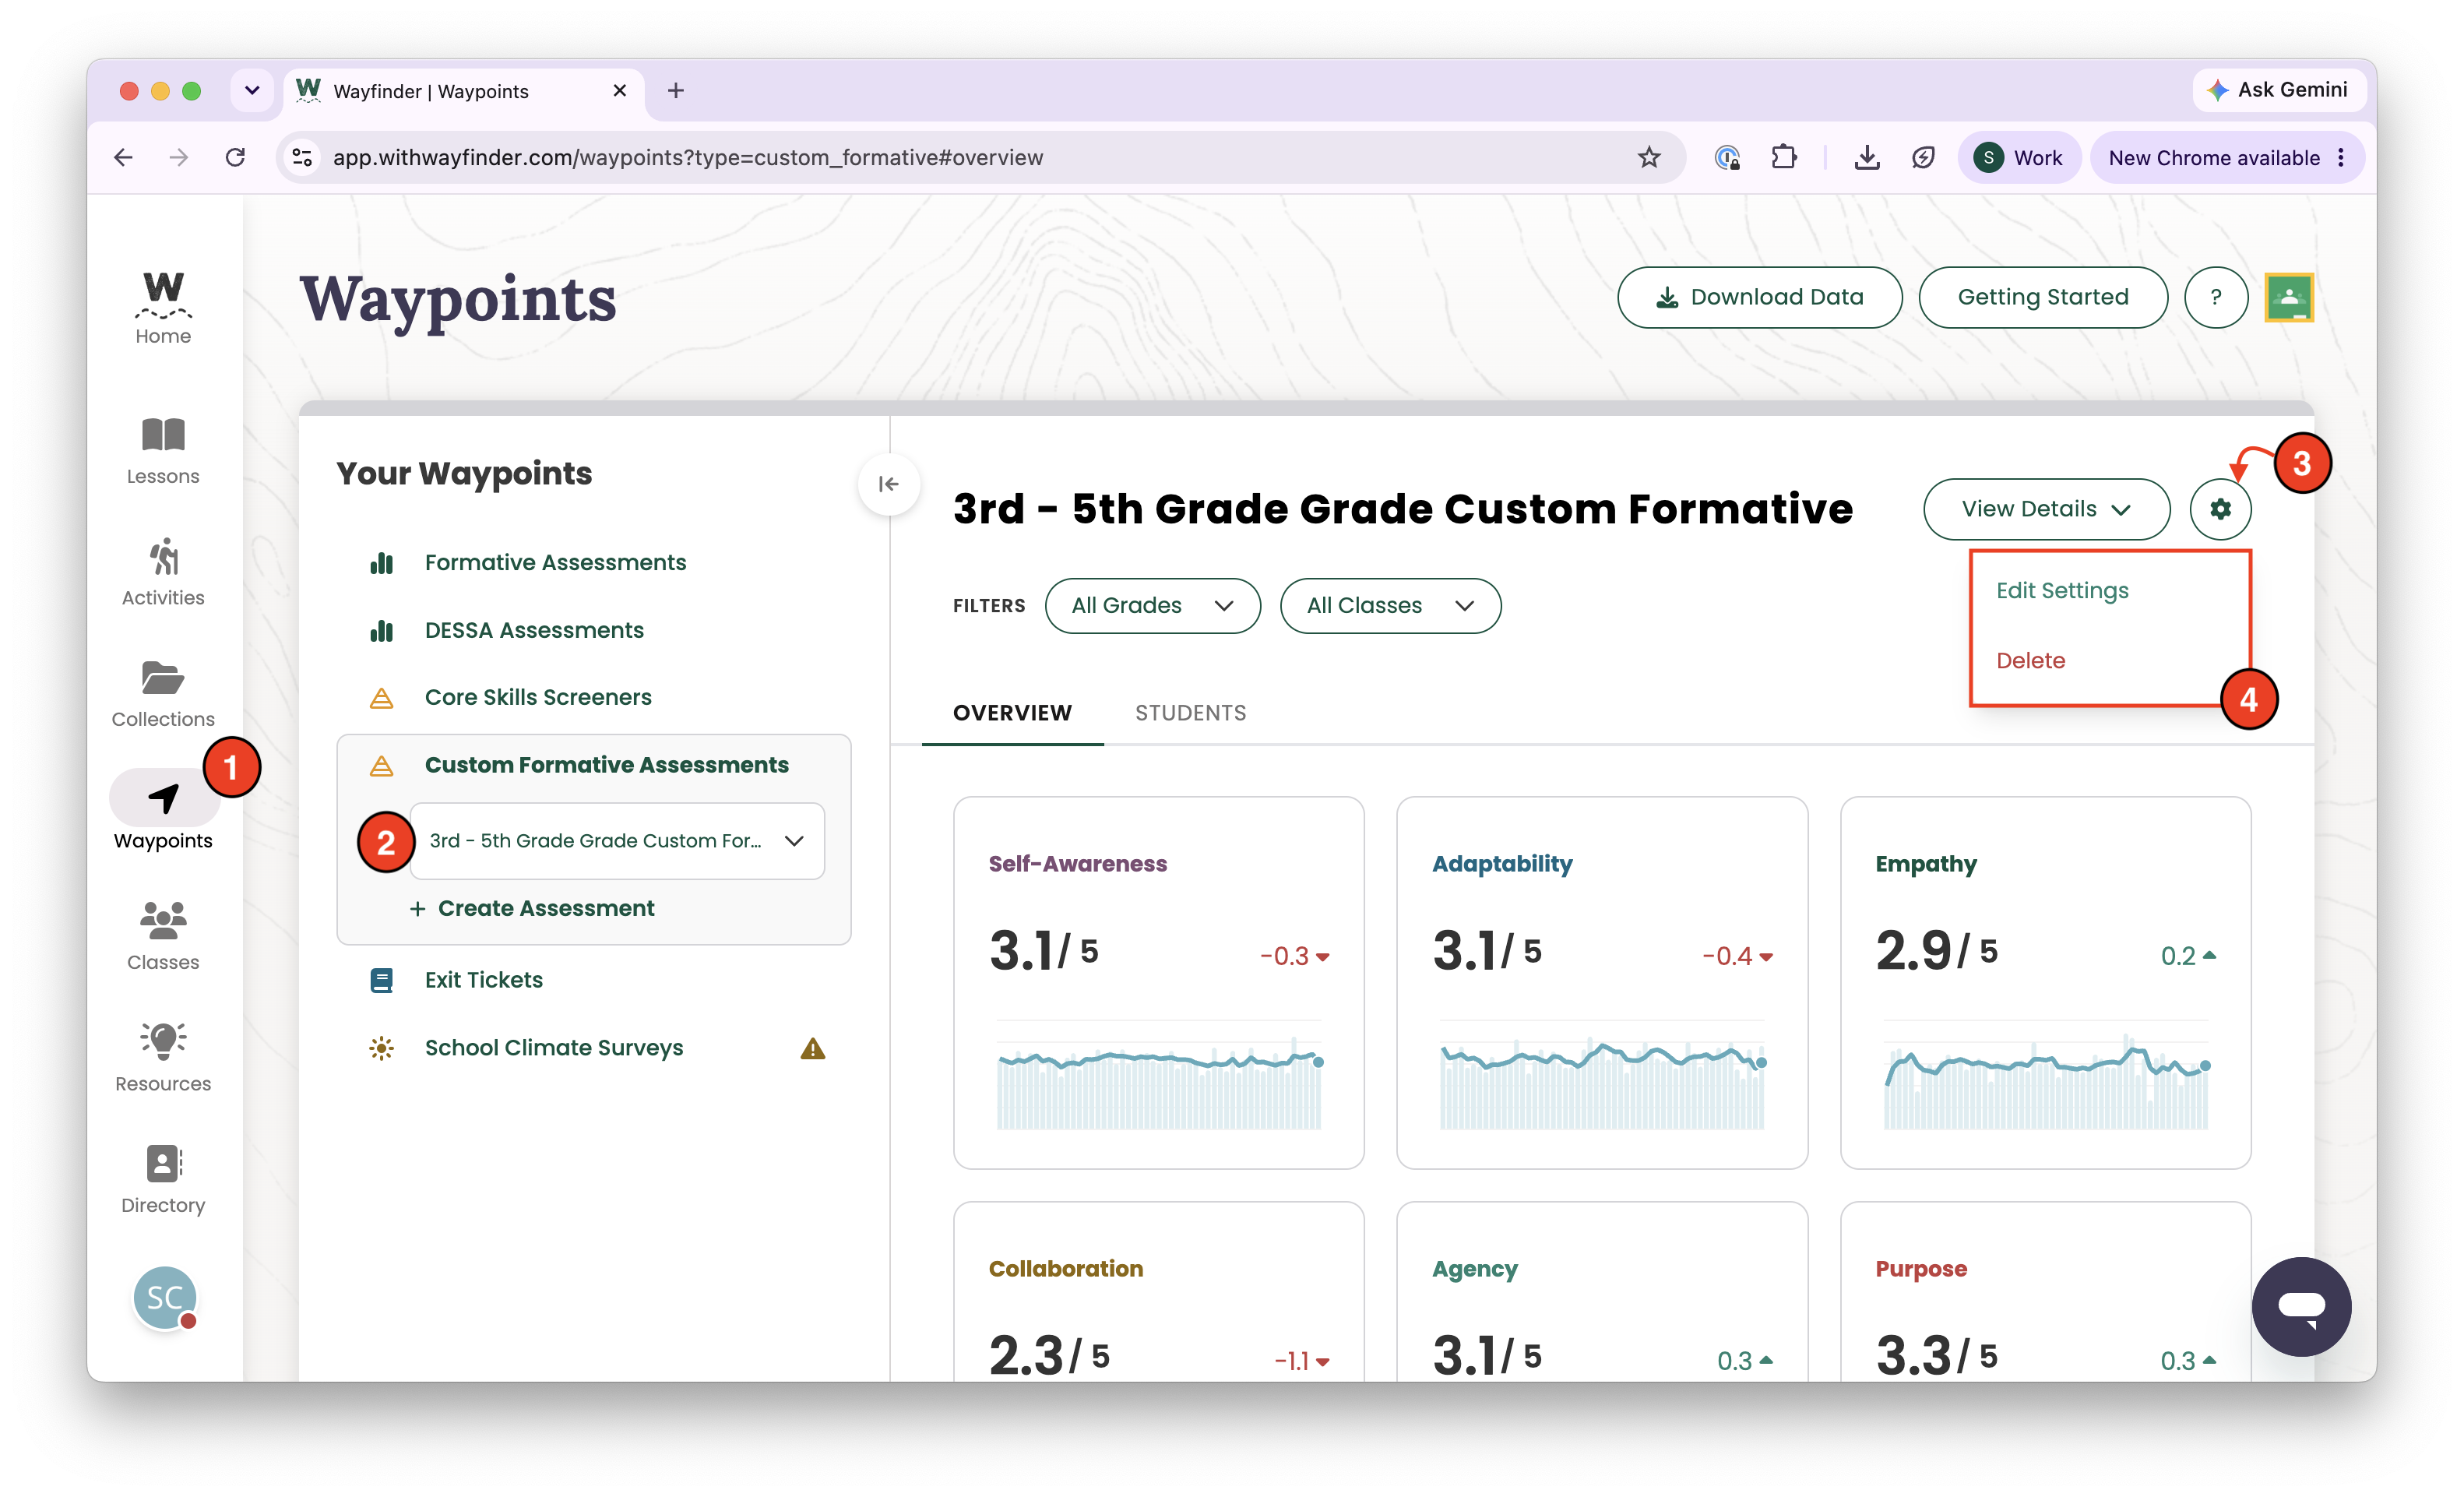Click the Self-Awareness -0.3 change value
Viewport: 2464px width, 1497px height.
1294,956
